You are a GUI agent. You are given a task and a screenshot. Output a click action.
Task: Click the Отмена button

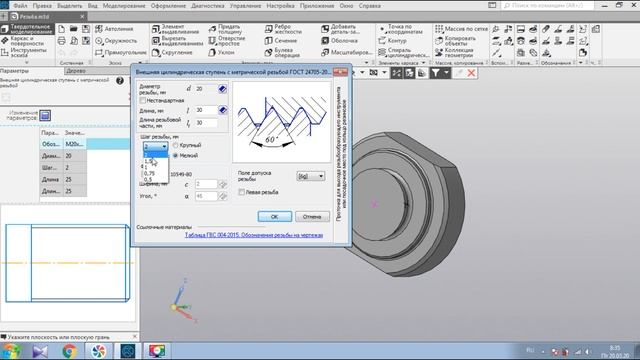tap(312, 217)
